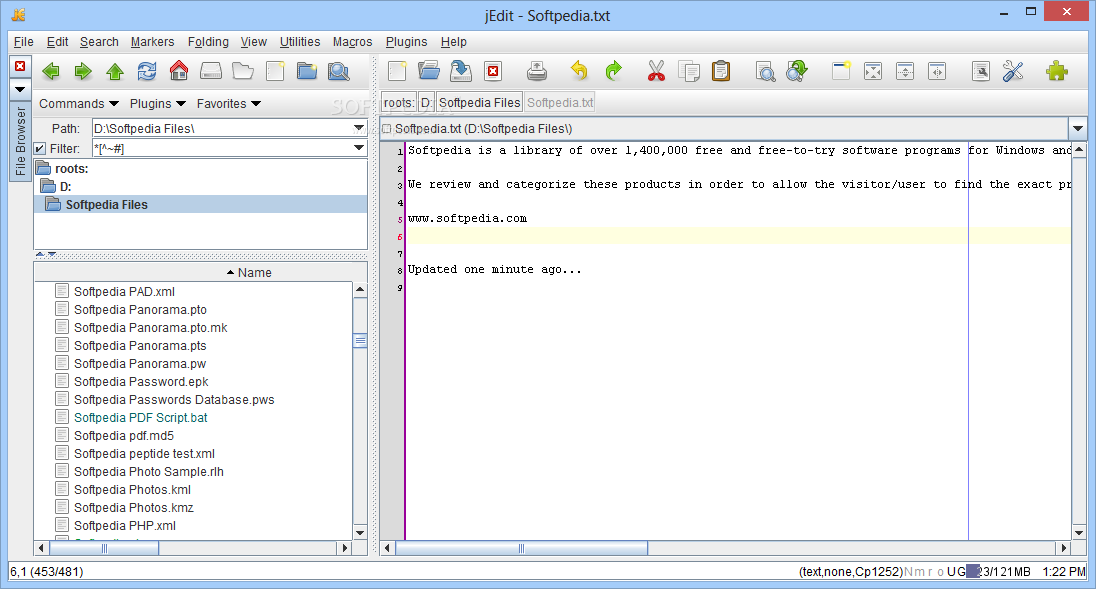Screen dimensions: 1096x589
Task: Open the Folding menu
Action: [x=208, y=42]
